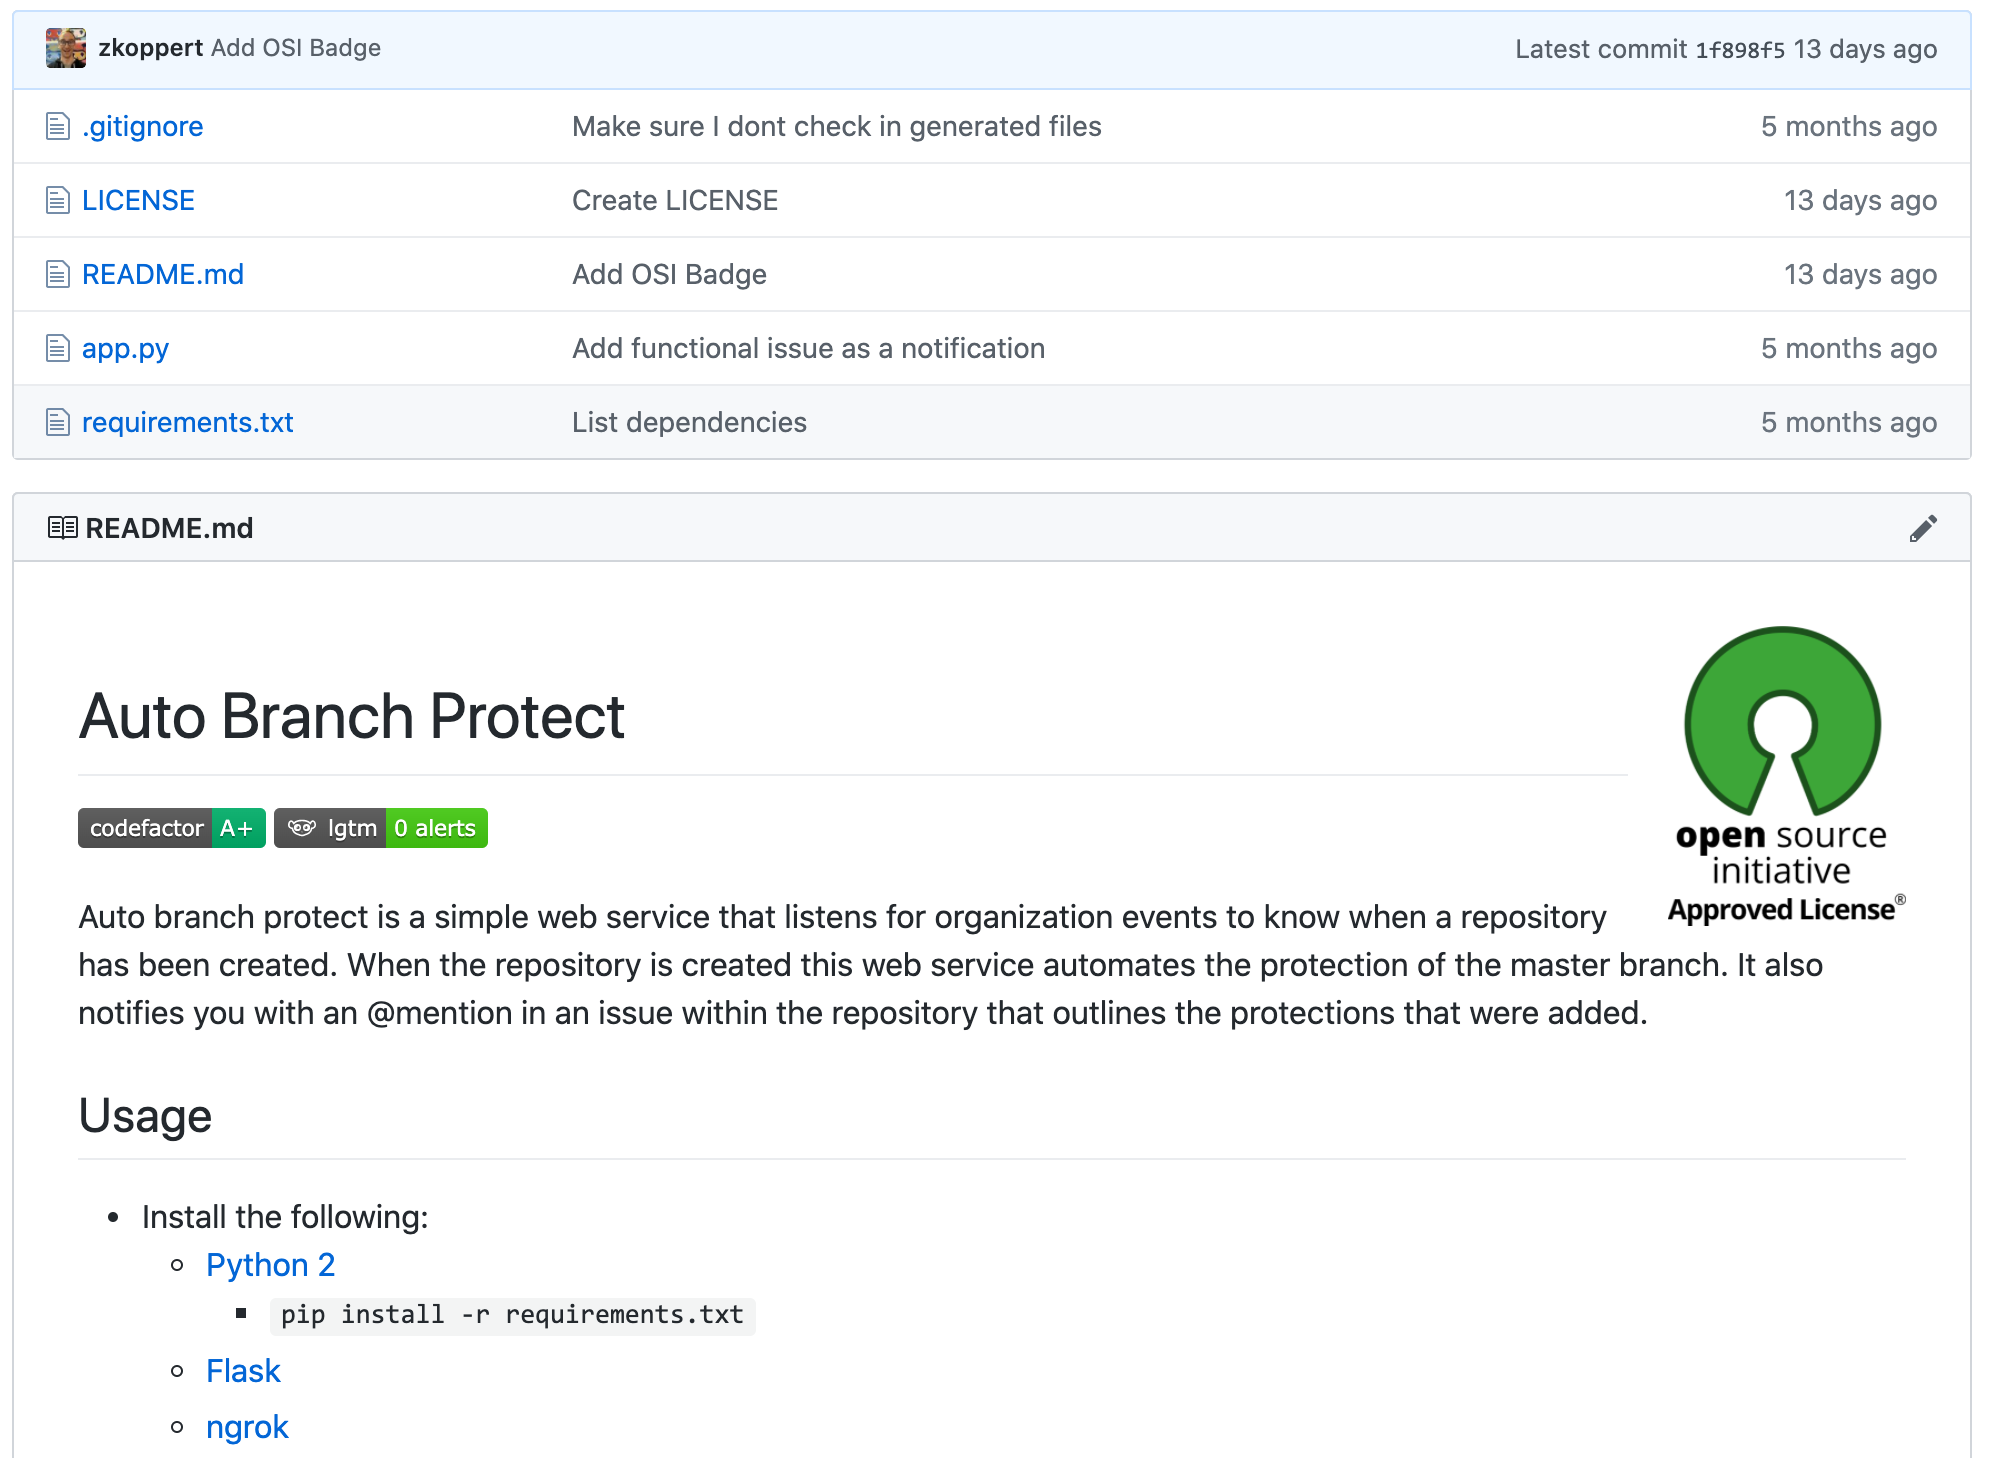Open README.md from the file list
The image size is (1996, 1458).
pos(163,274)
